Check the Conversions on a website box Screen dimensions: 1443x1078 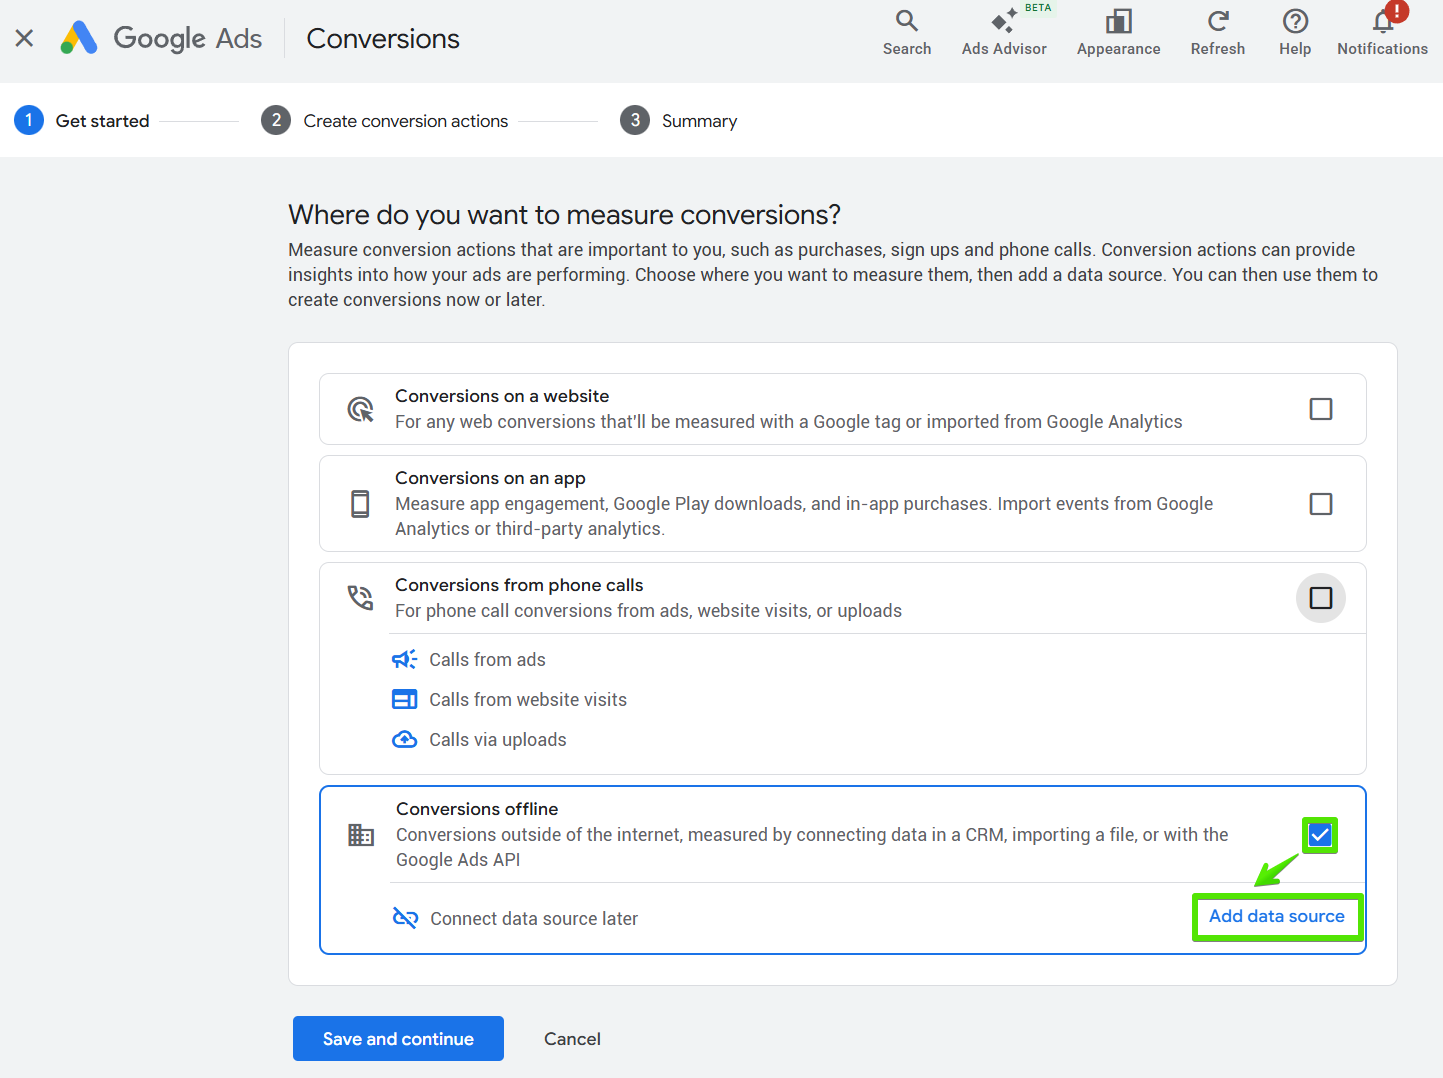click(1320, 409)
